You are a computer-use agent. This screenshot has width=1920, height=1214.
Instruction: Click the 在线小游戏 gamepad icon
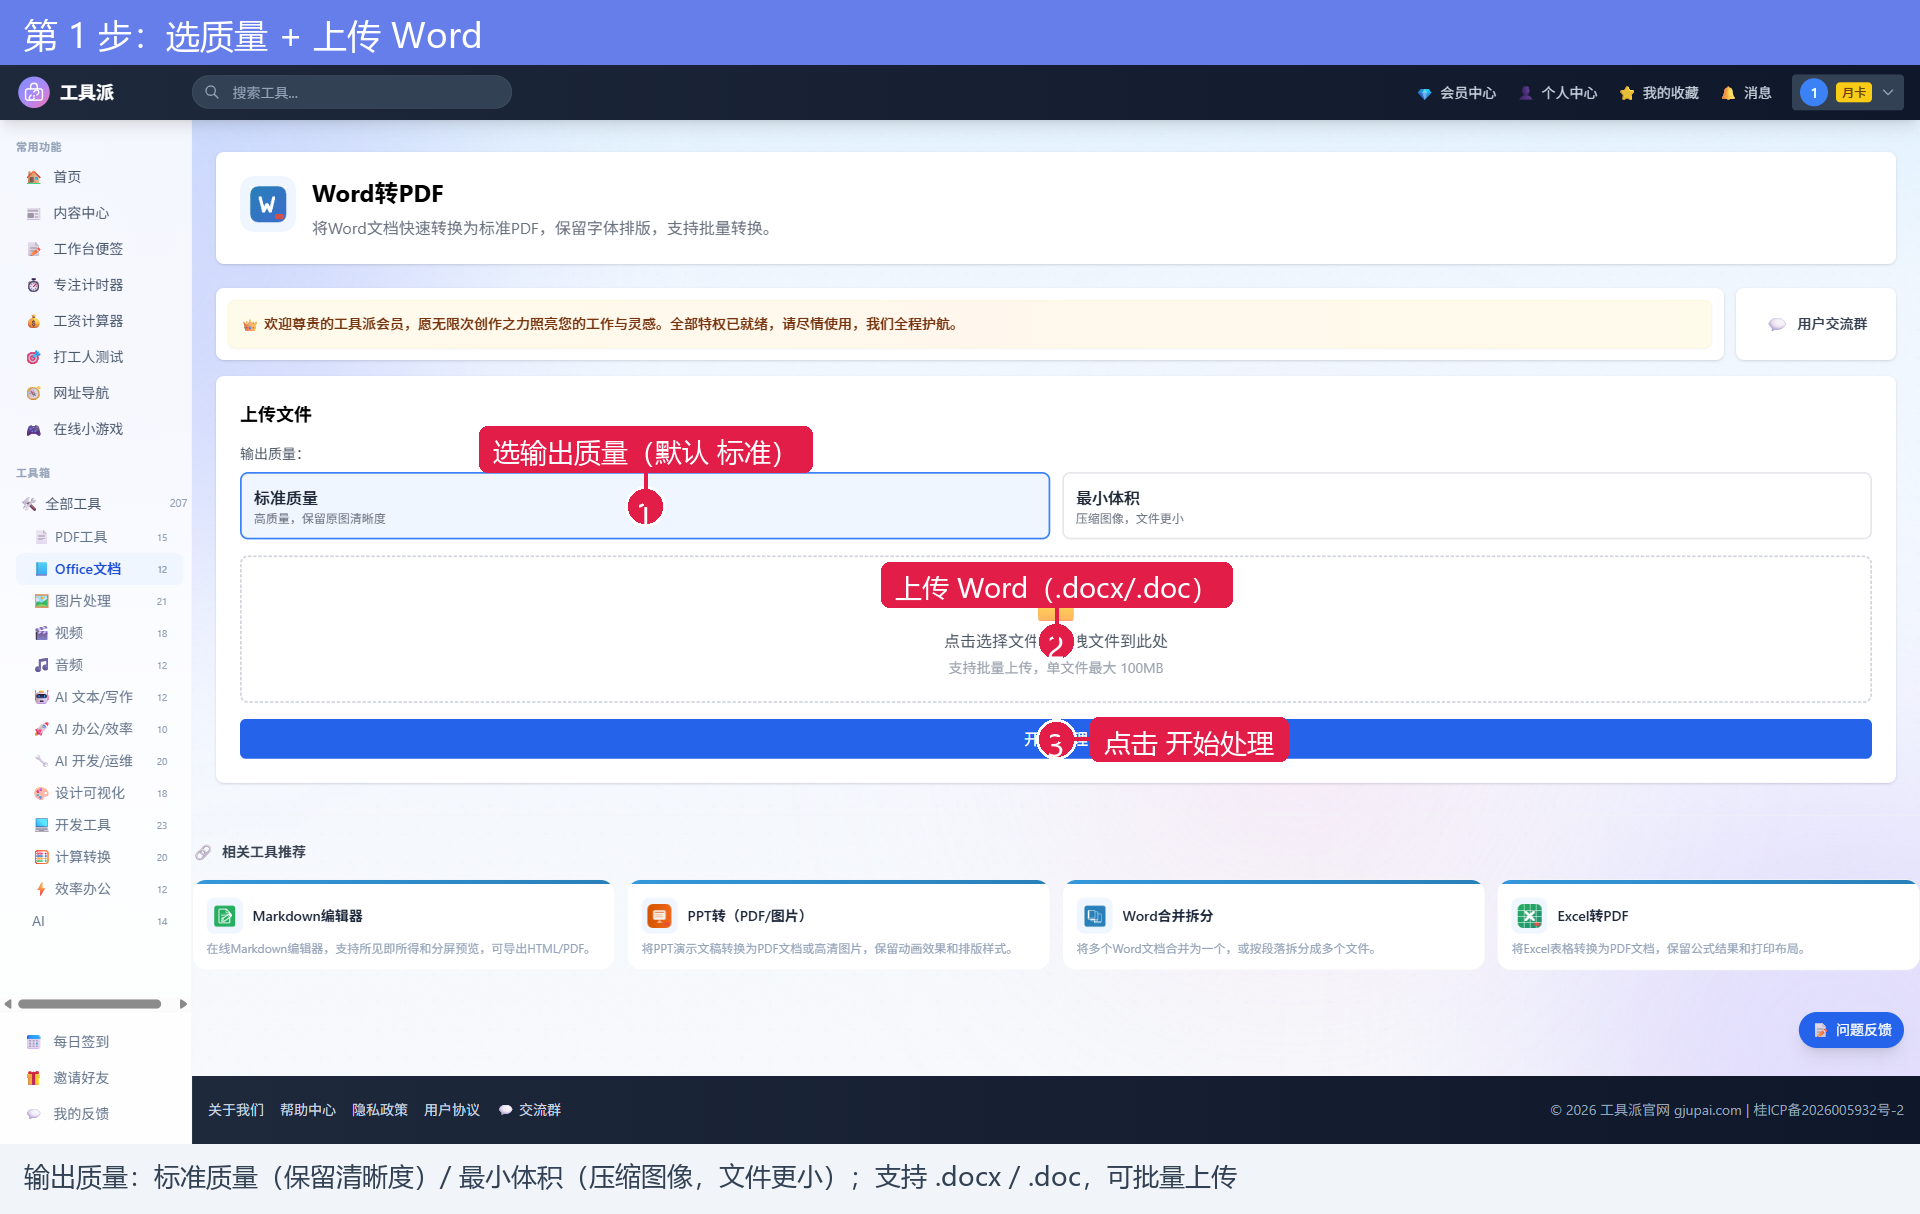click(34, 429)
